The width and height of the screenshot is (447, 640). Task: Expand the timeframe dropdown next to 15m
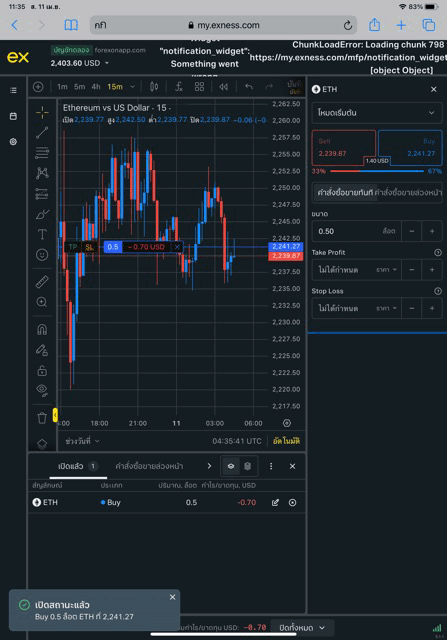click(132, 87)
